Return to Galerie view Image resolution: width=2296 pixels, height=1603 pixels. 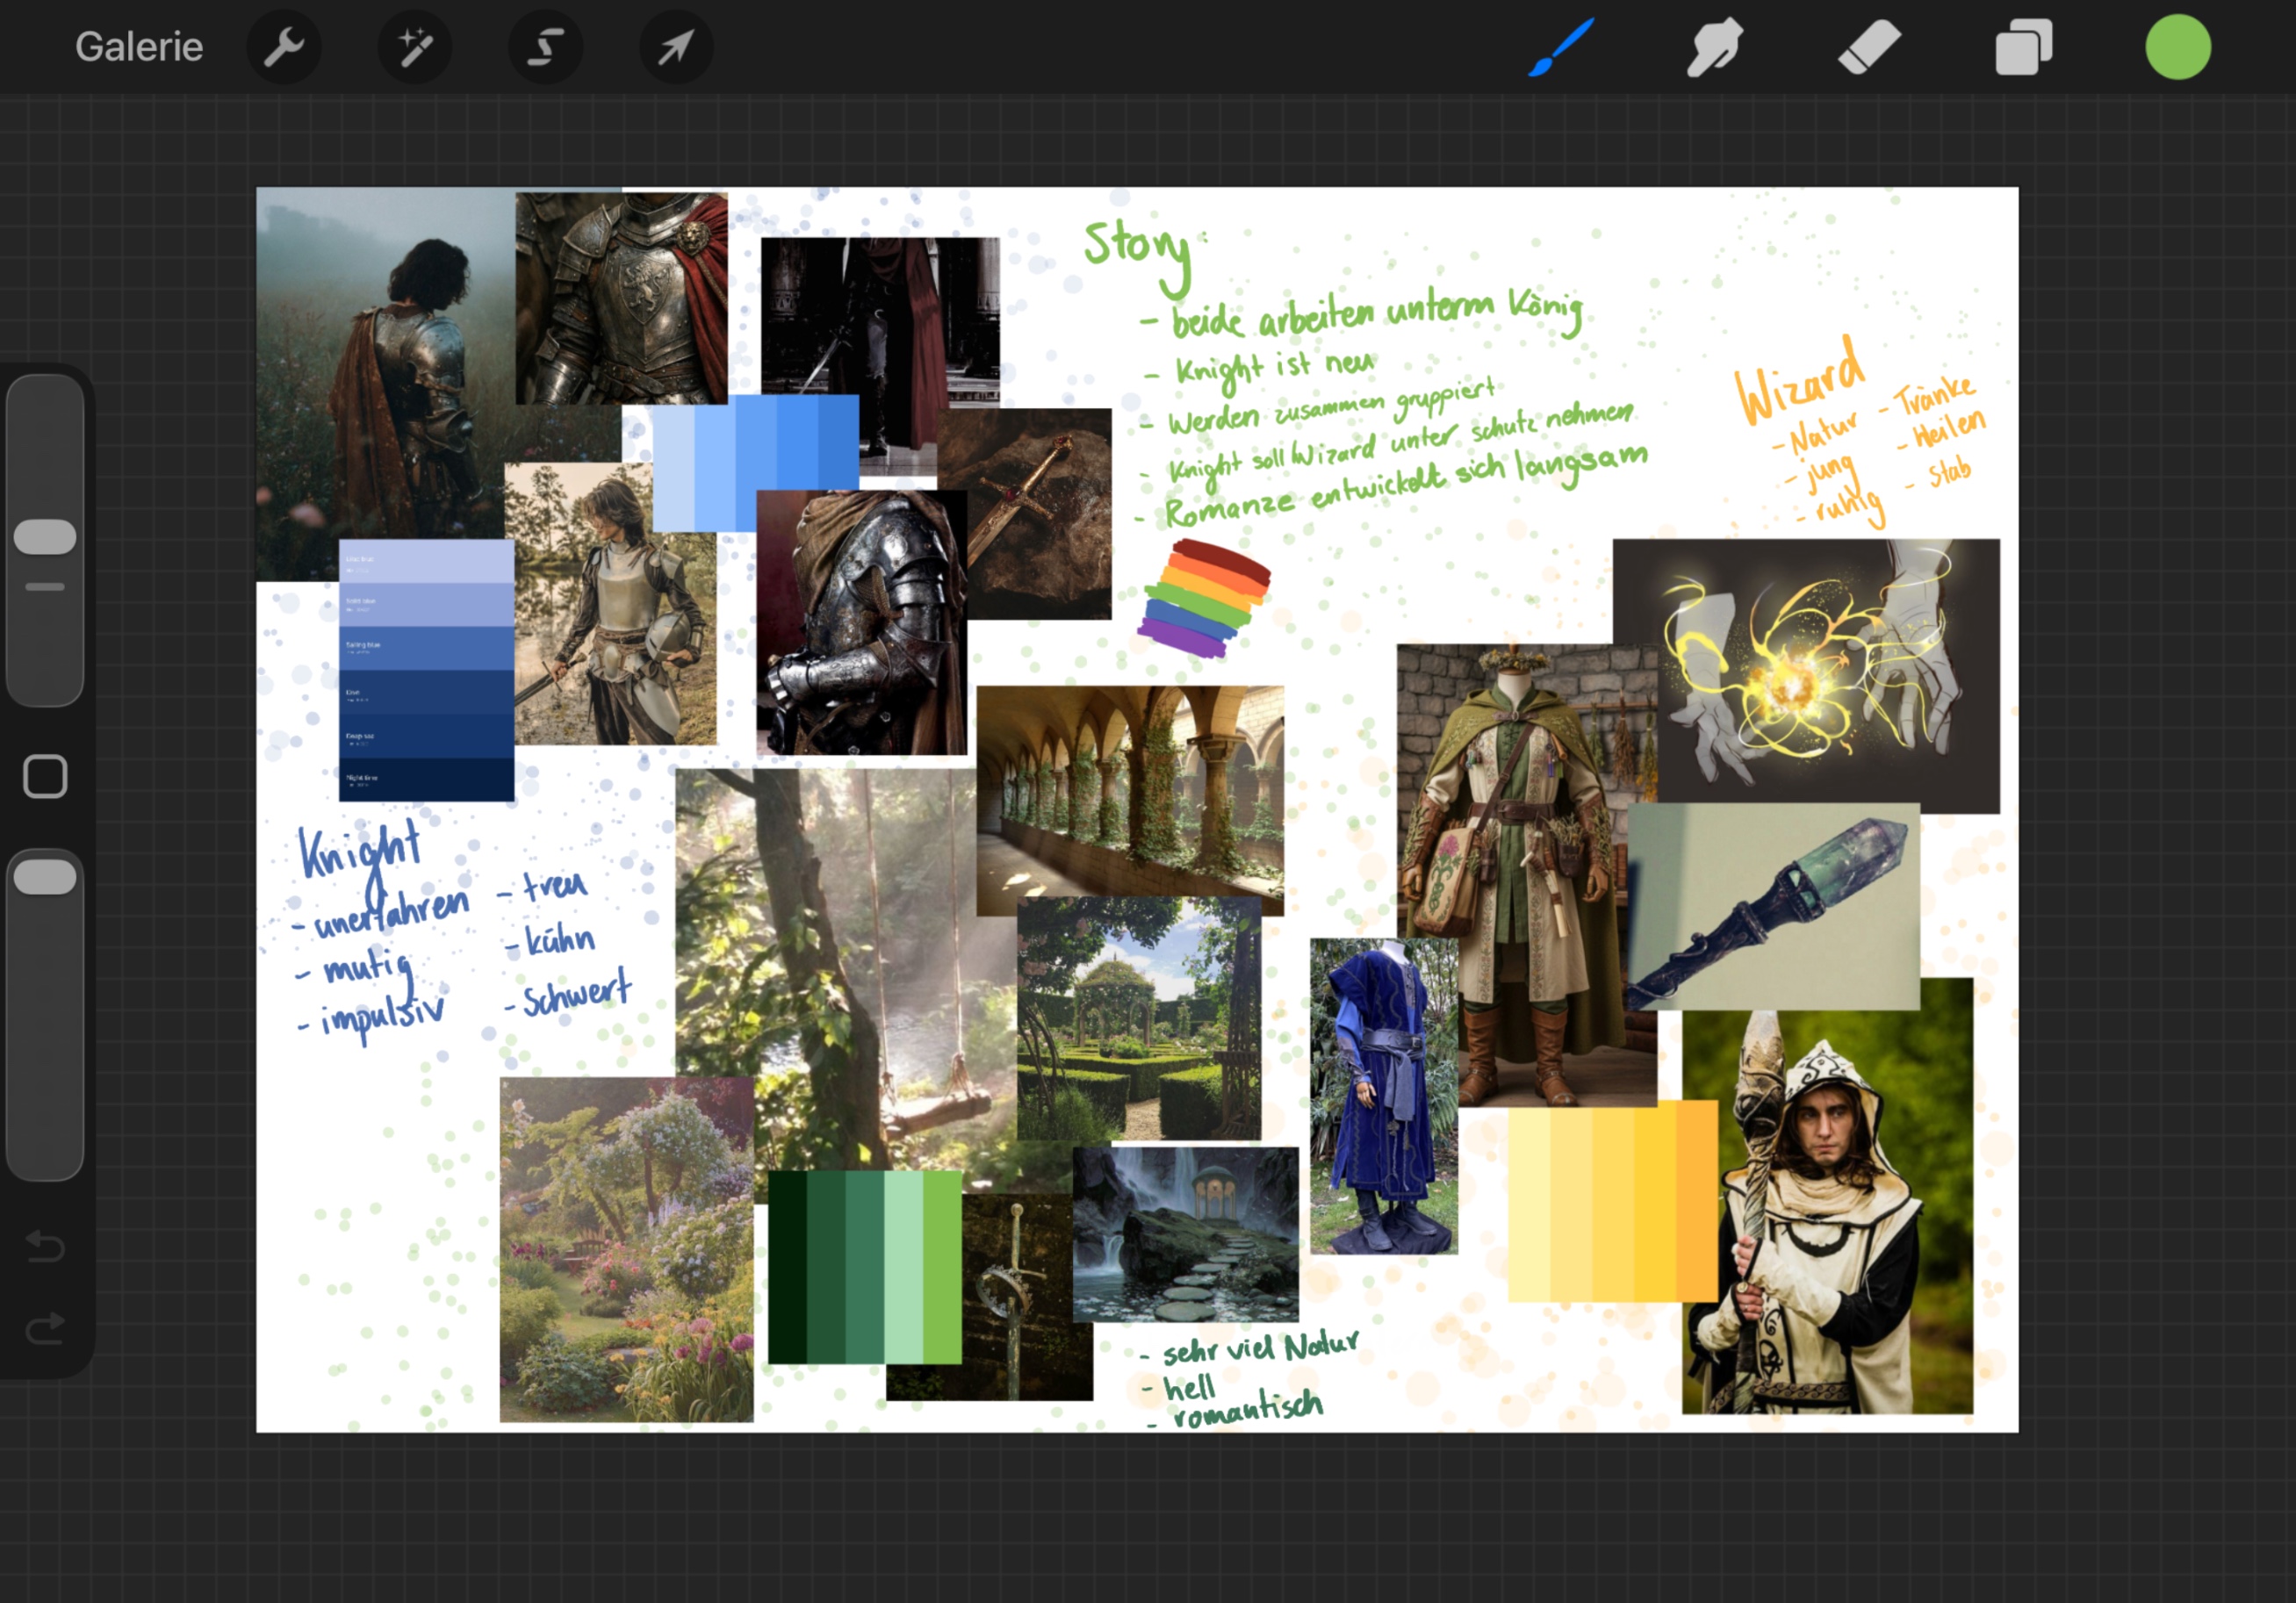coord(139,47)
